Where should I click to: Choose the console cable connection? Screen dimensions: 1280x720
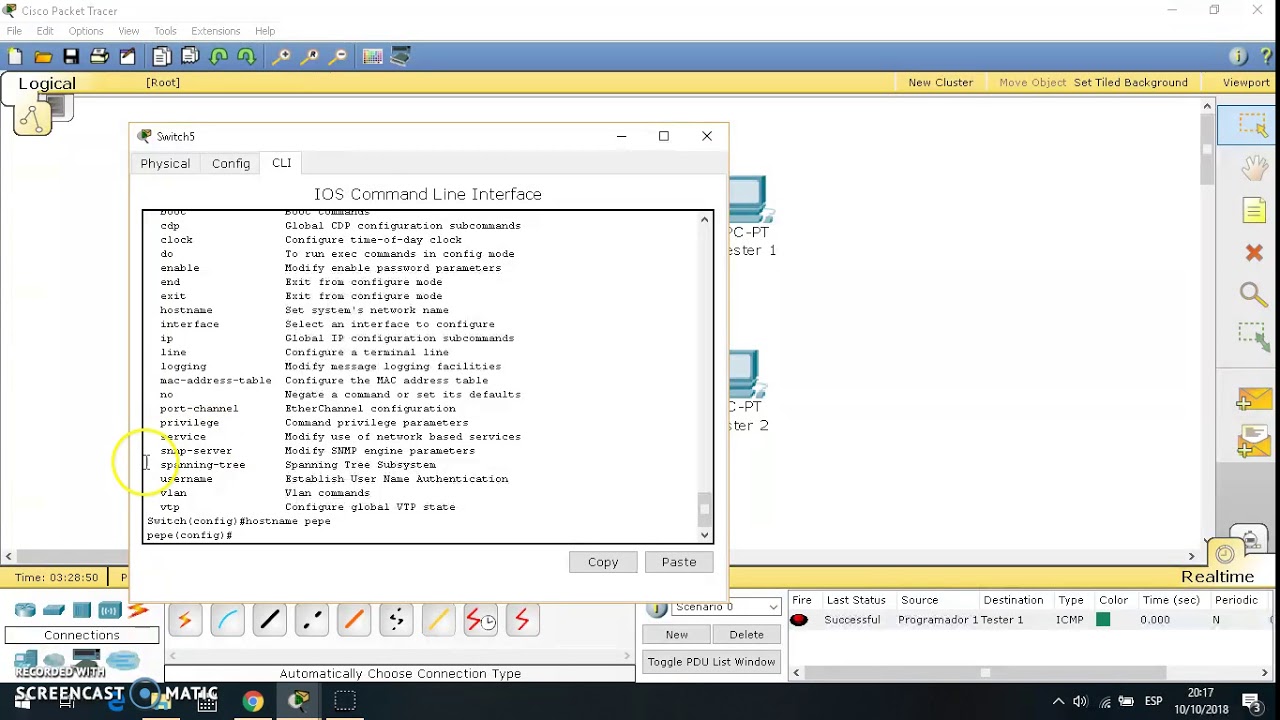pyautogui.click(x=227, y=621)
